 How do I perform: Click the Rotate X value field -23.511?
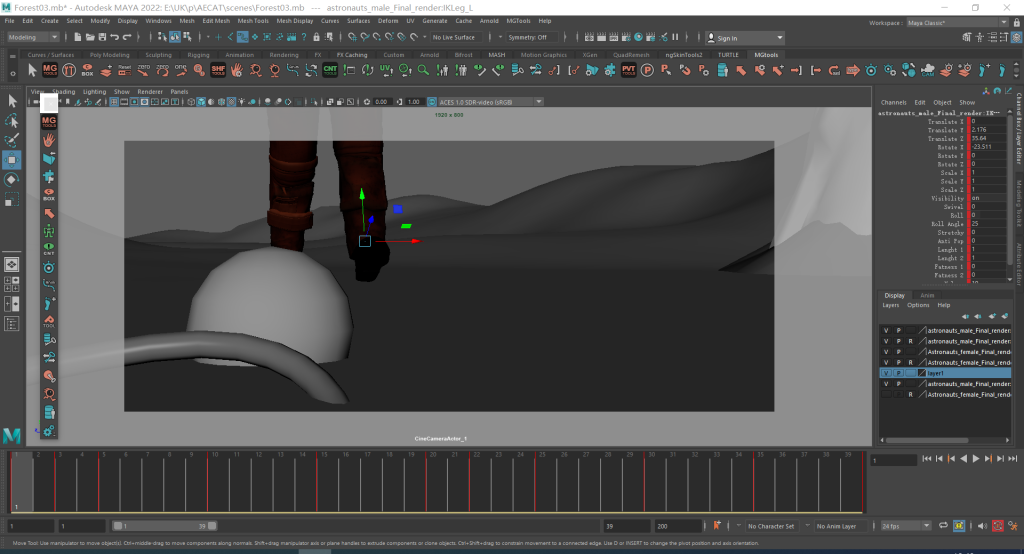click(987, 147)
